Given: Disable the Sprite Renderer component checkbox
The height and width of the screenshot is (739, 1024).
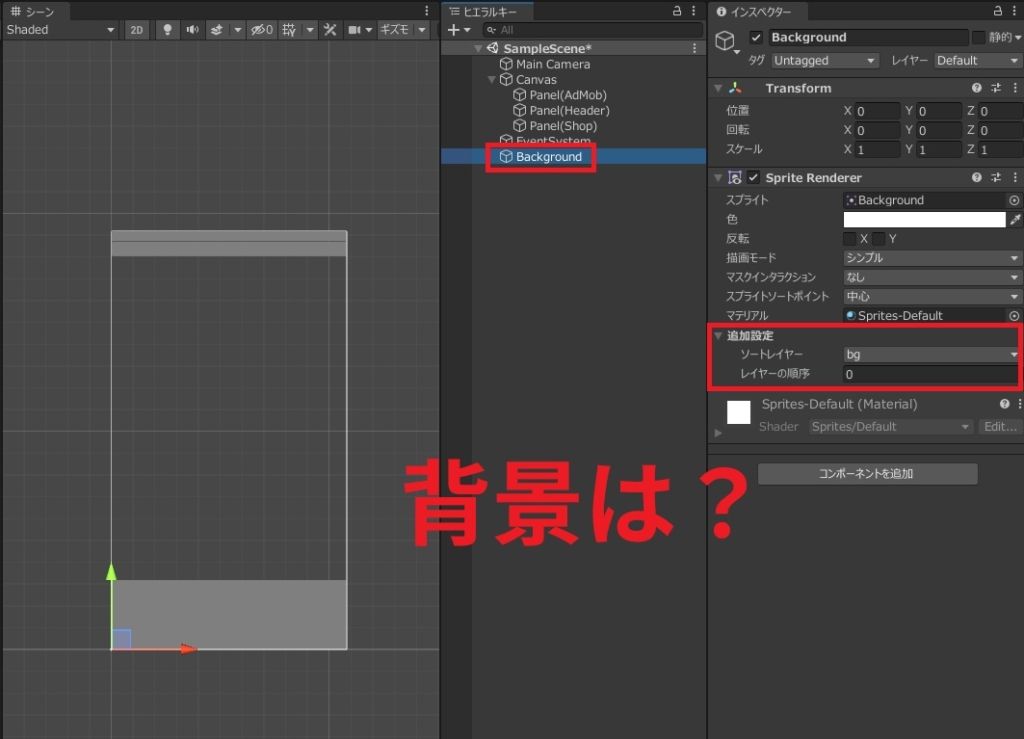Looking at the screenshot, I should point(754,178).
